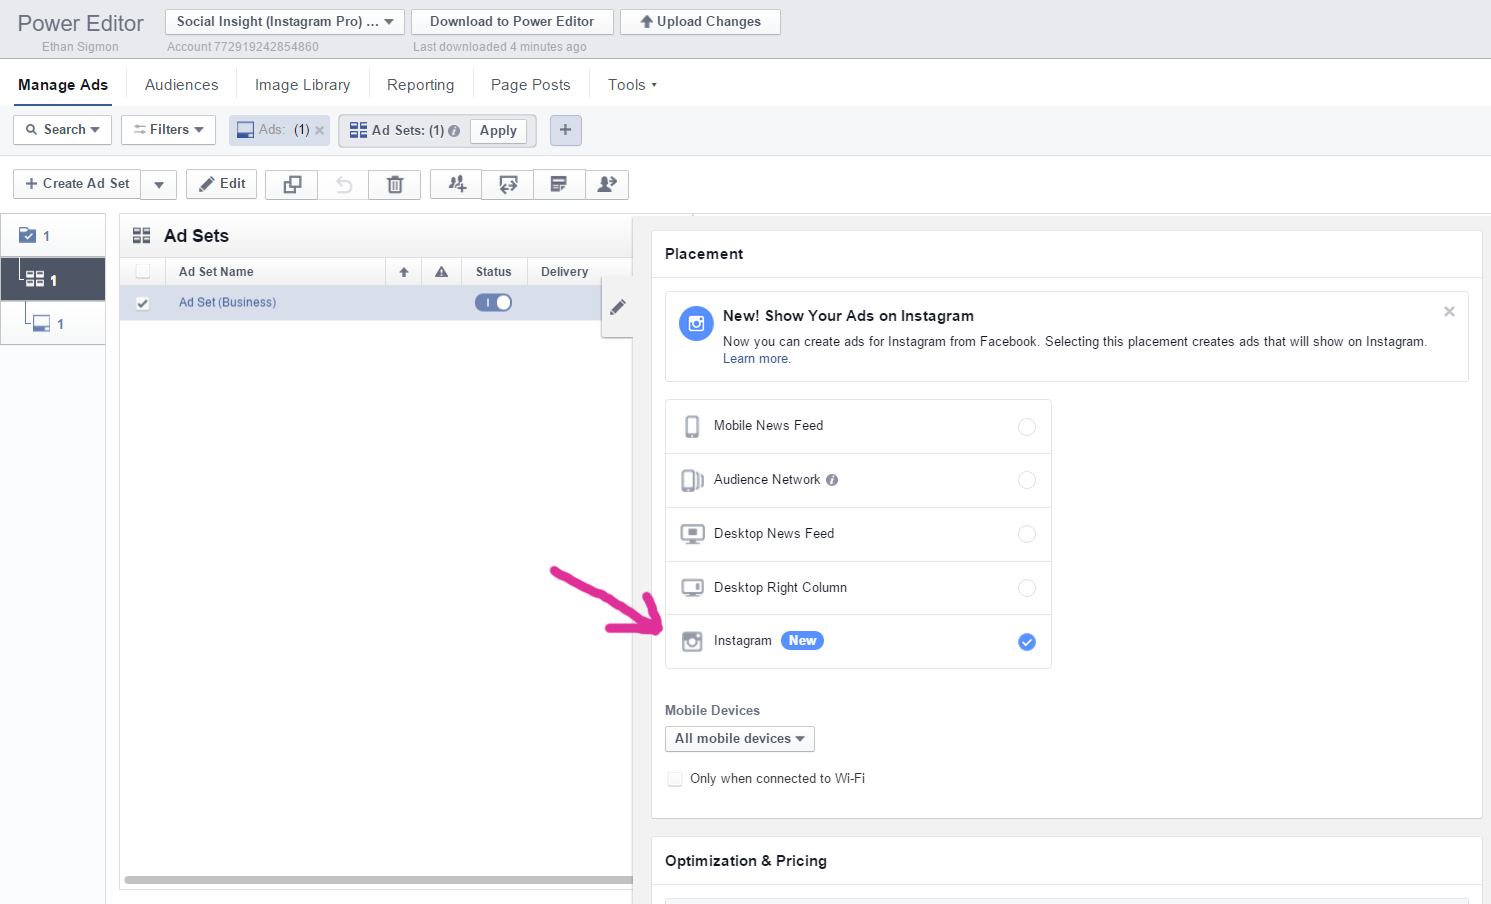Click the Mobile News Feed phone icon
The height and width of the screenshot is (904, 1491).
point(692,427)
